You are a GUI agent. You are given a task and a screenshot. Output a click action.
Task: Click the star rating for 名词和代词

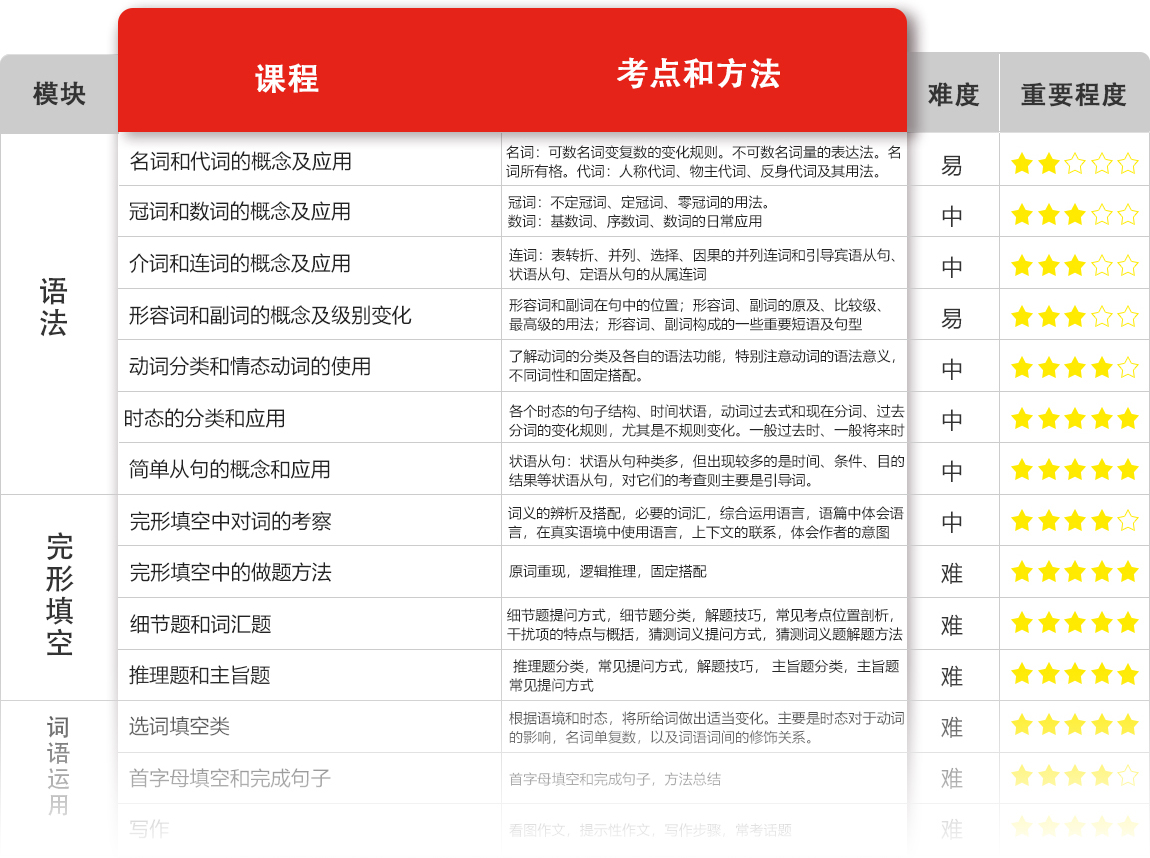click(x=1074, y=164)
